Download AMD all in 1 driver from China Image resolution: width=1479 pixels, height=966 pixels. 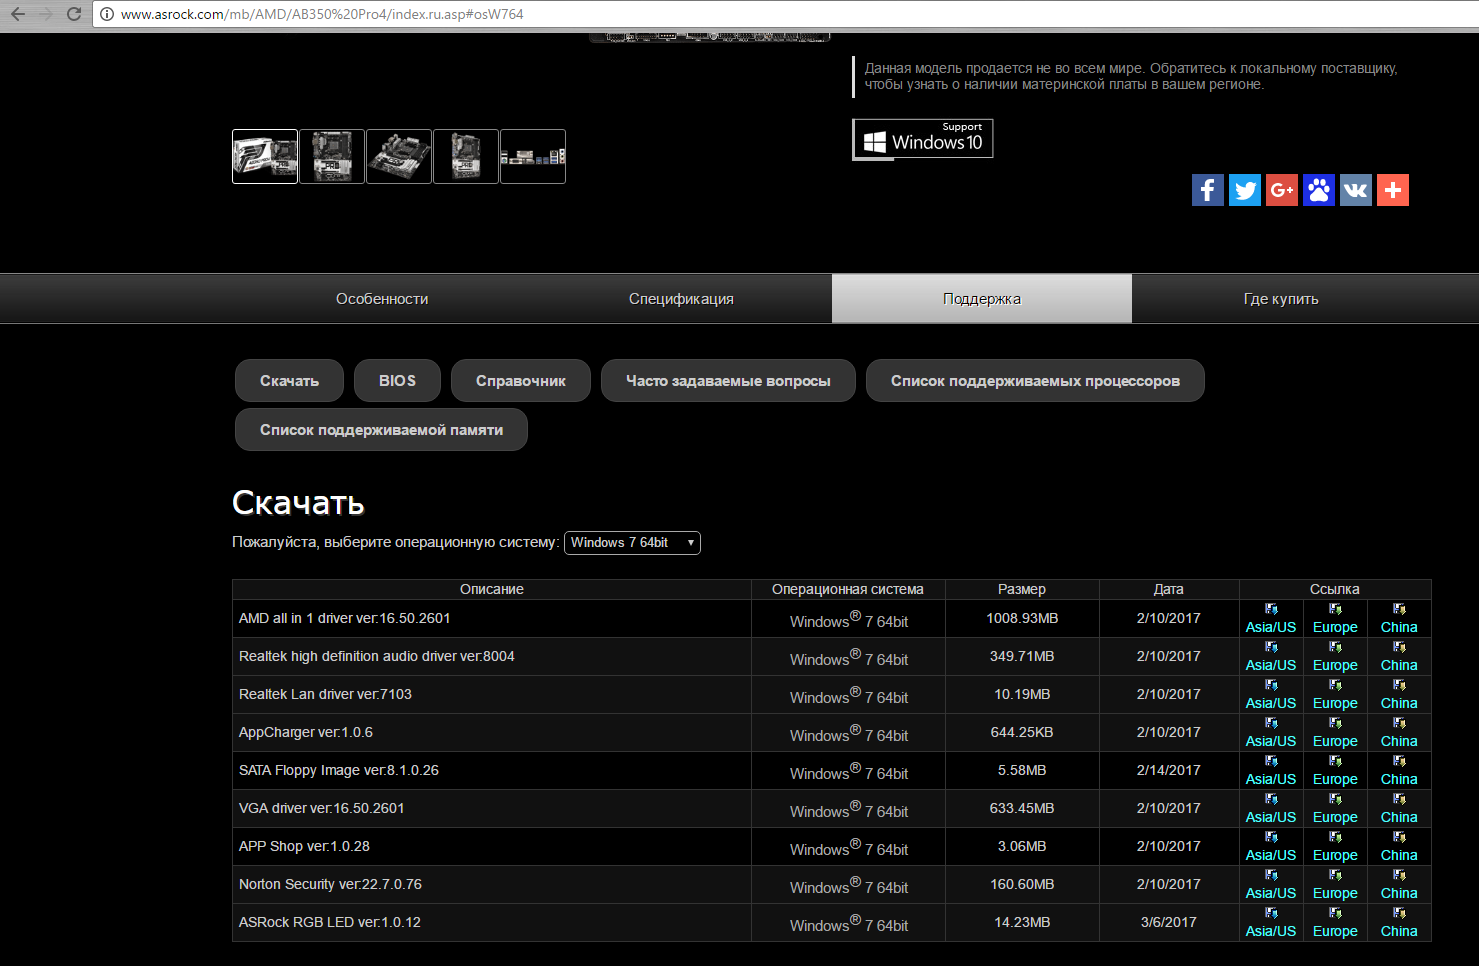coord(1399,618)
